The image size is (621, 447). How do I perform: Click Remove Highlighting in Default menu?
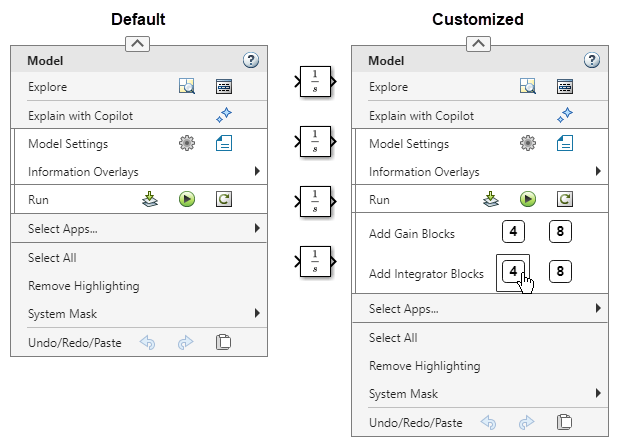83,285
